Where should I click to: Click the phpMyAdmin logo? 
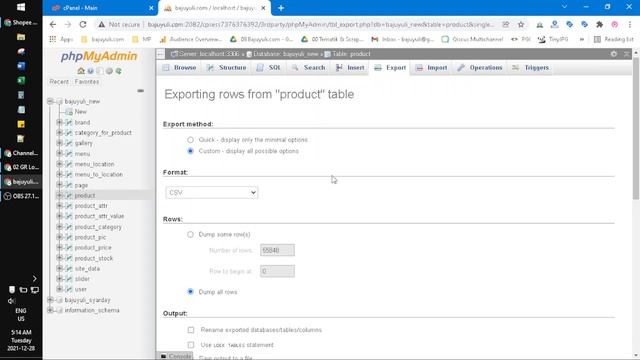pyautogui.click(x=99, y=56)
